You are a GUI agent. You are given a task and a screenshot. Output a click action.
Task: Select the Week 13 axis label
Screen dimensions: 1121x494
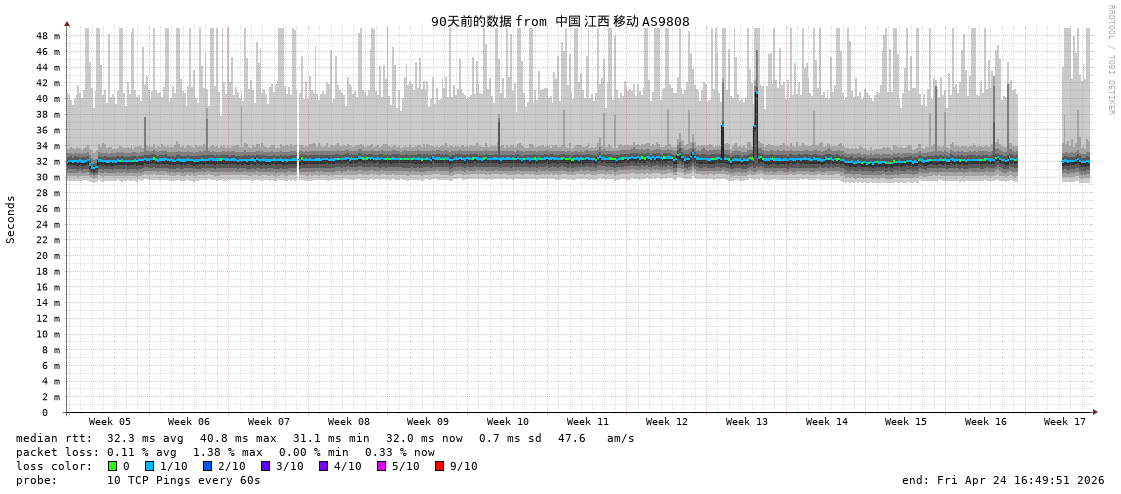coord(747,422)
